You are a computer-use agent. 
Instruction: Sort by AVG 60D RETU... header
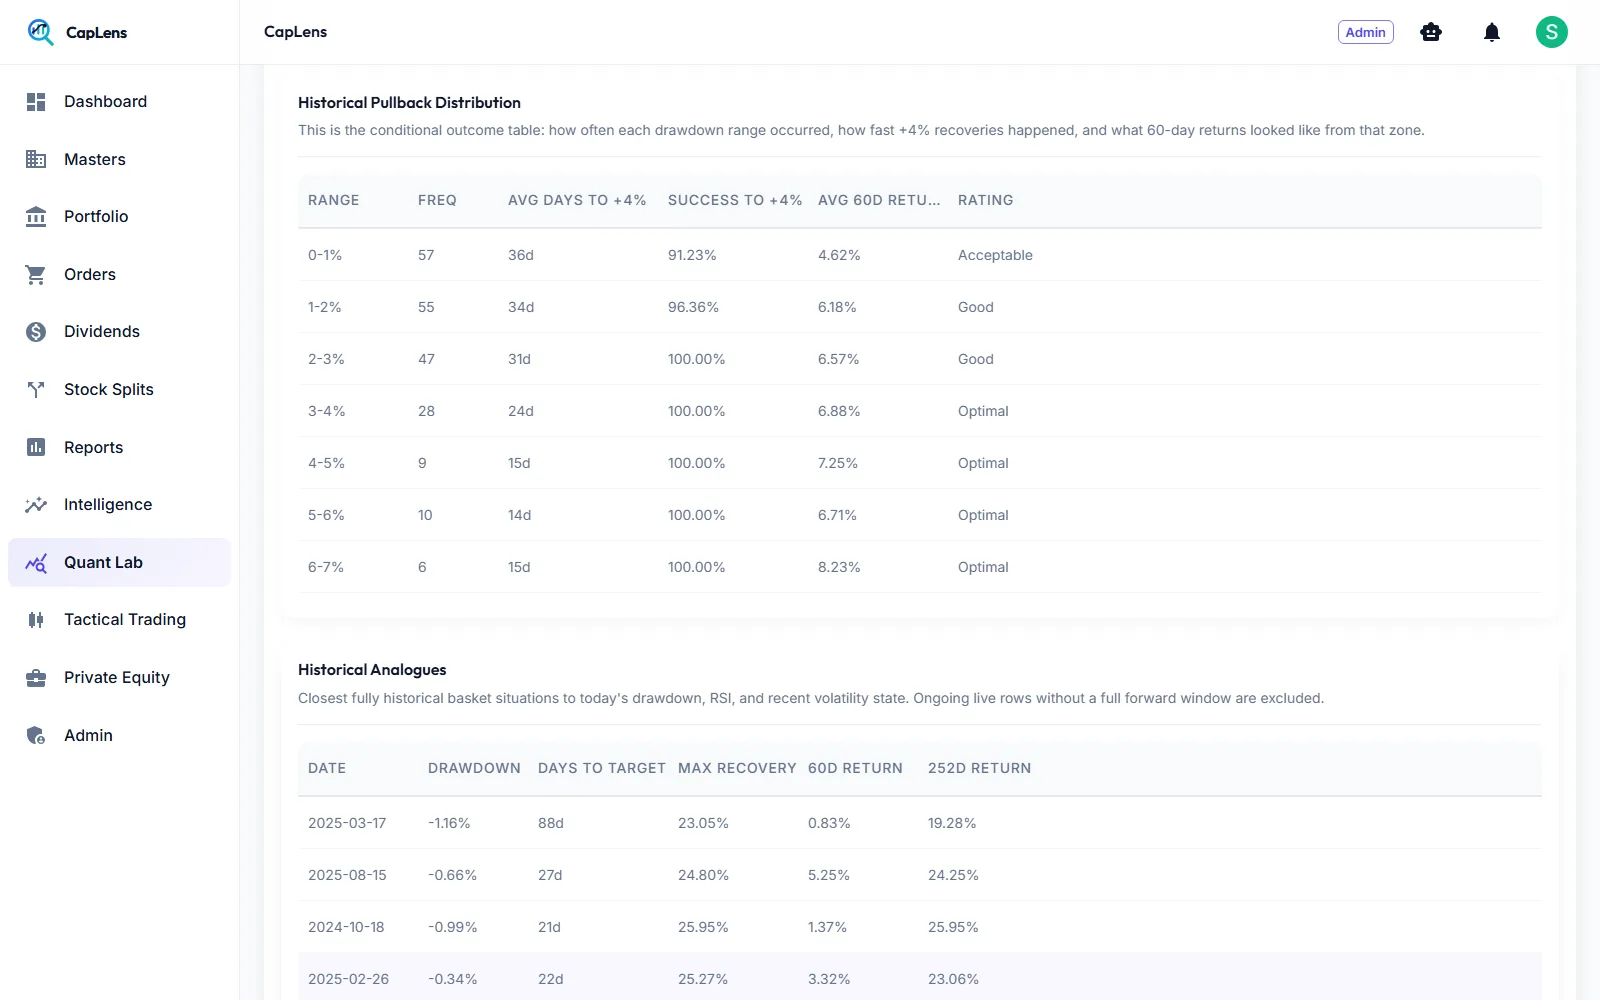point(879,200)
